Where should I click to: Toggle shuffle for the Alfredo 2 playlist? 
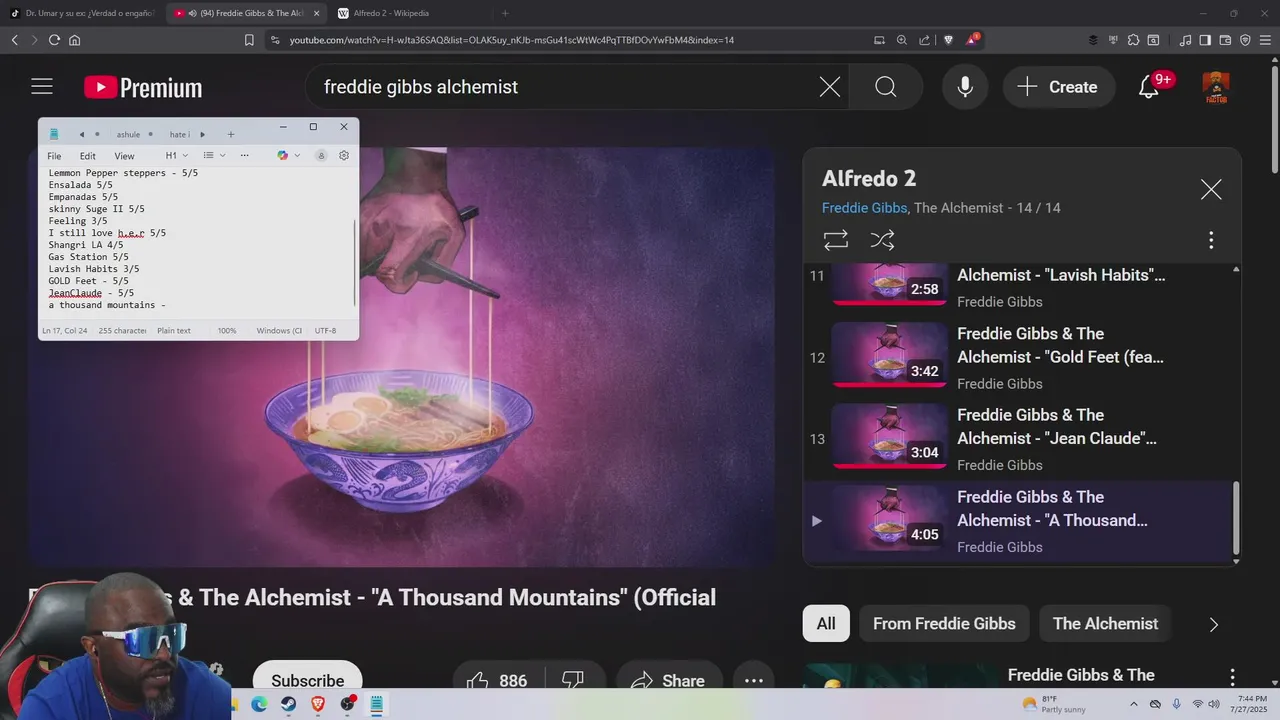coord(882,240)
